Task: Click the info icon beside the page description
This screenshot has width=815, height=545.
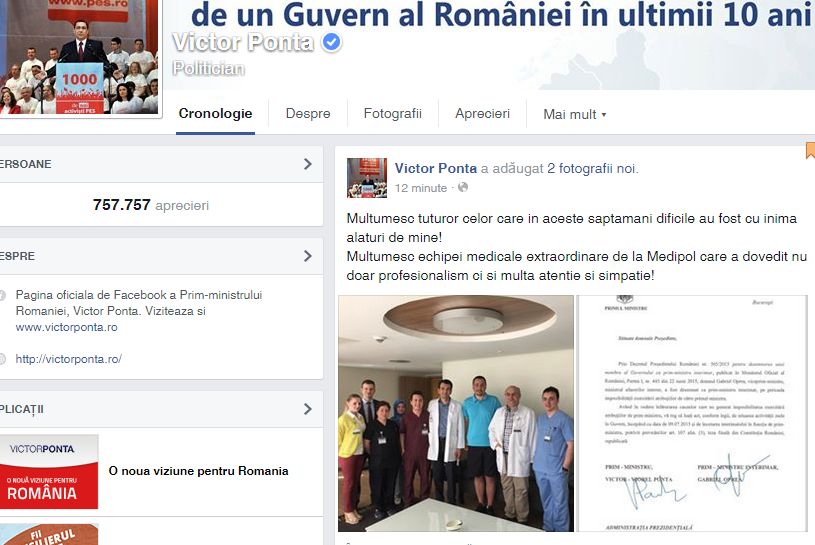Action: (x=2, y=296)
